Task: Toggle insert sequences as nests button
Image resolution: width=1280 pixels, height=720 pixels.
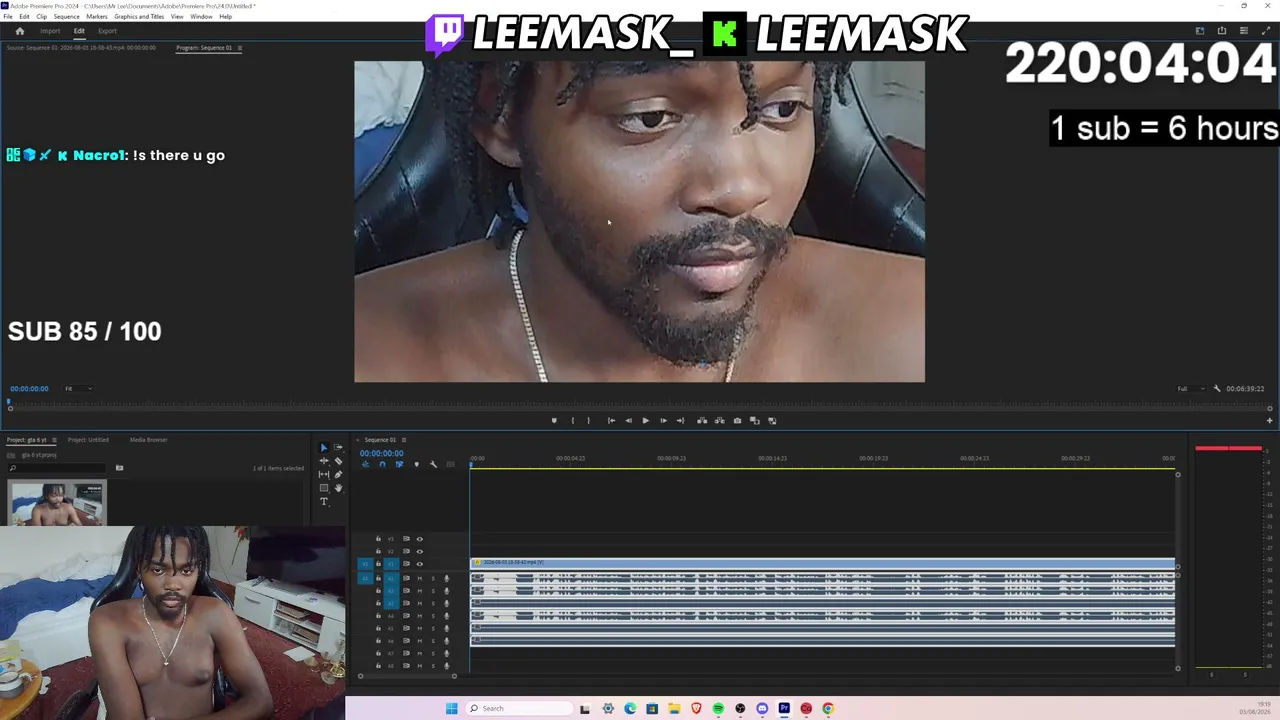Action: (365, 464)
